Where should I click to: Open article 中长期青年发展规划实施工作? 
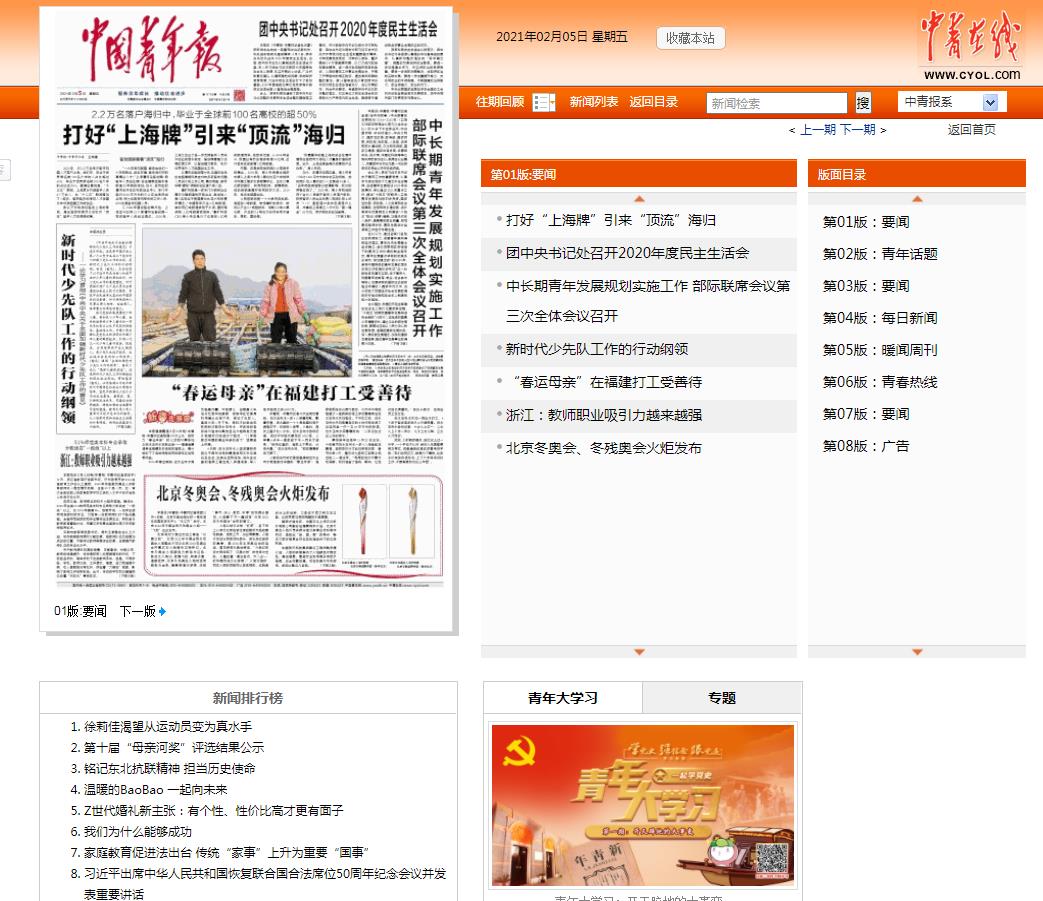[648, 301]
